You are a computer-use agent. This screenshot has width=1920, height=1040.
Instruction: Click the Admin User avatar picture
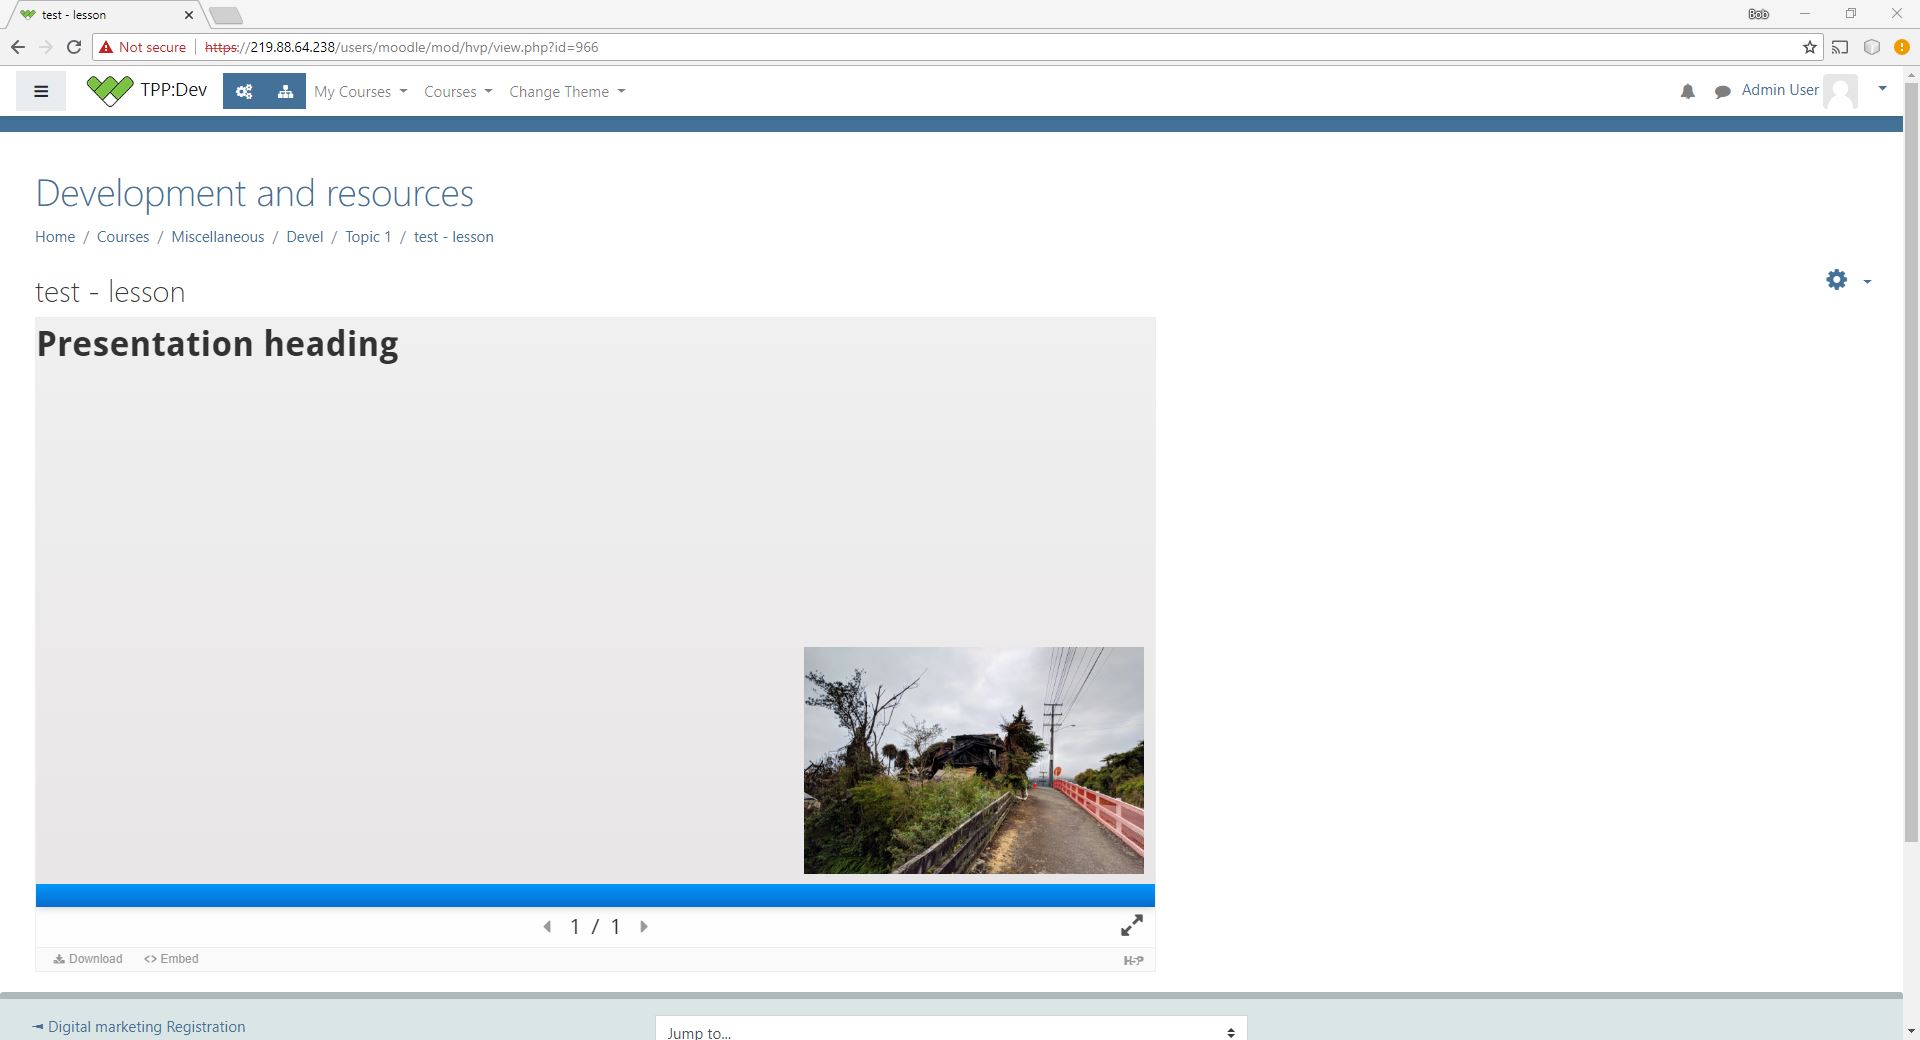pos(1840,91)
